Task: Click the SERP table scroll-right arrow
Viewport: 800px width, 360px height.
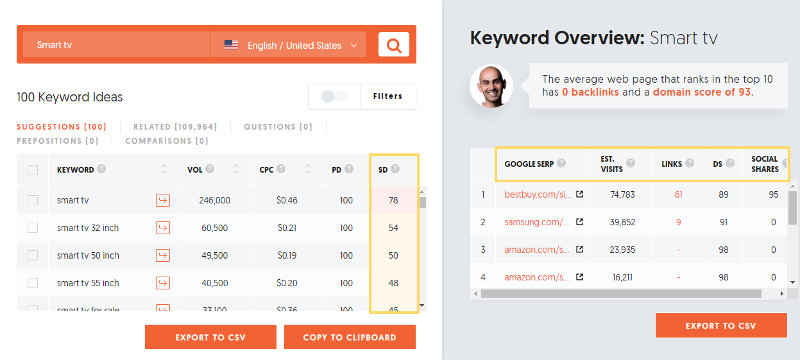Action: tap(782, 294)
